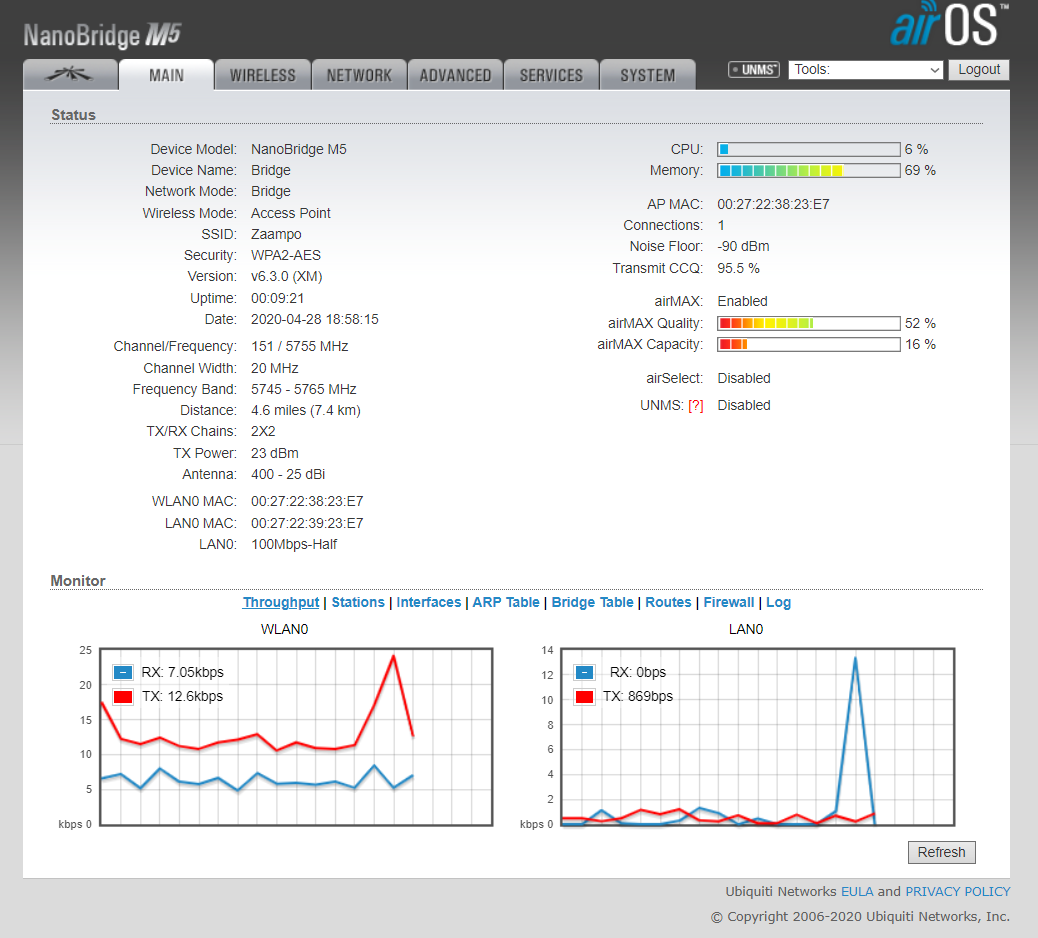Open the Tools dropdown
1038x938 pixels.
[866, 70]
